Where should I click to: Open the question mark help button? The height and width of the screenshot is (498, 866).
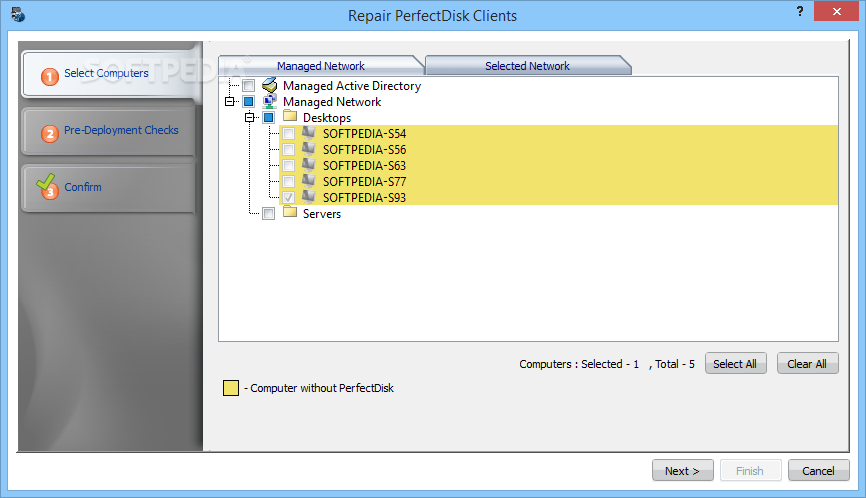pyautogui.click(x=800, y=11)
